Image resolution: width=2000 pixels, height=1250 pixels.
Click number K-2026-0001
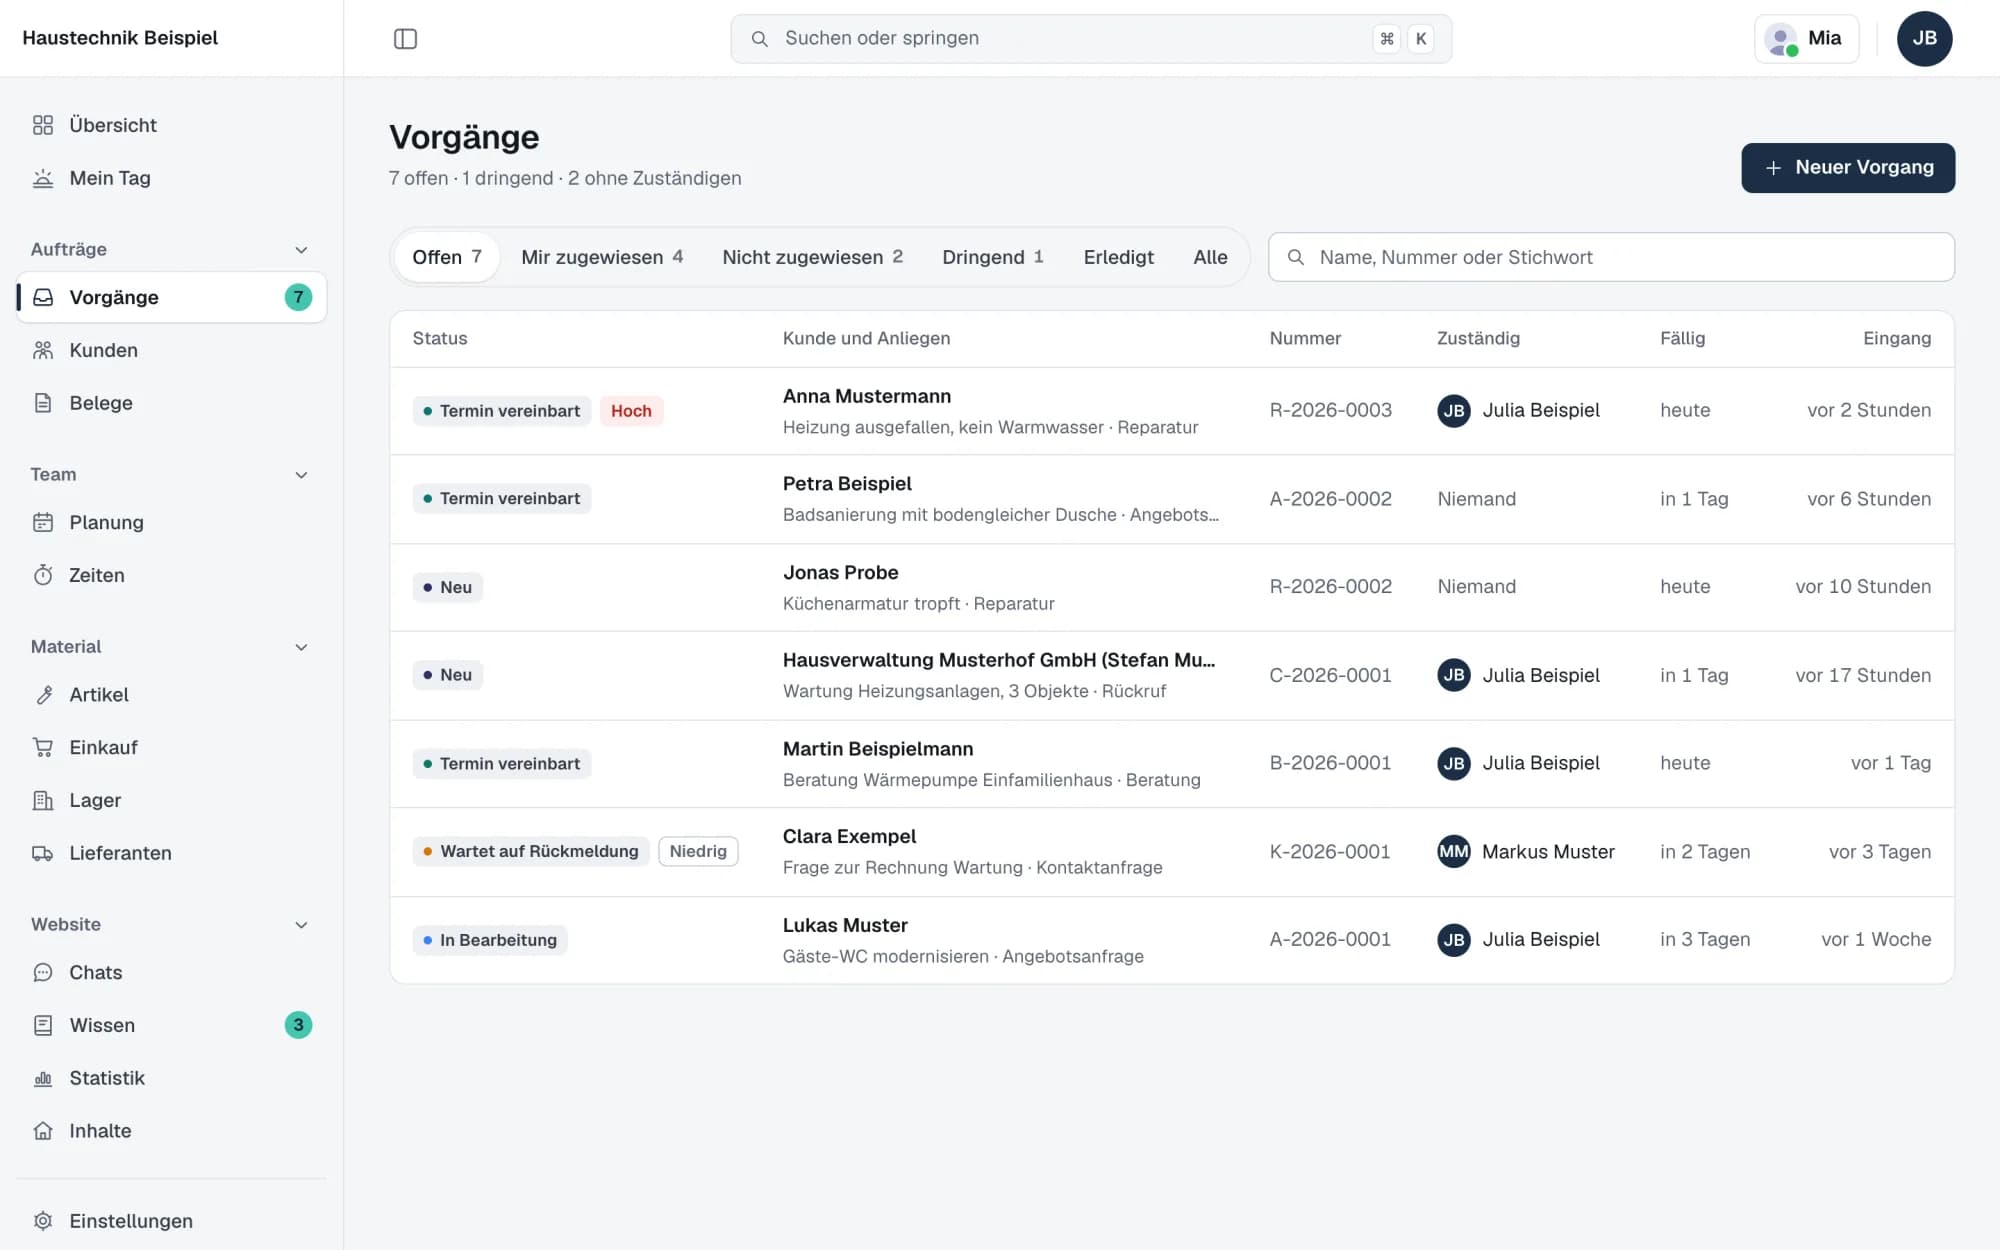pyautogui.click(x=1329, y=852)
